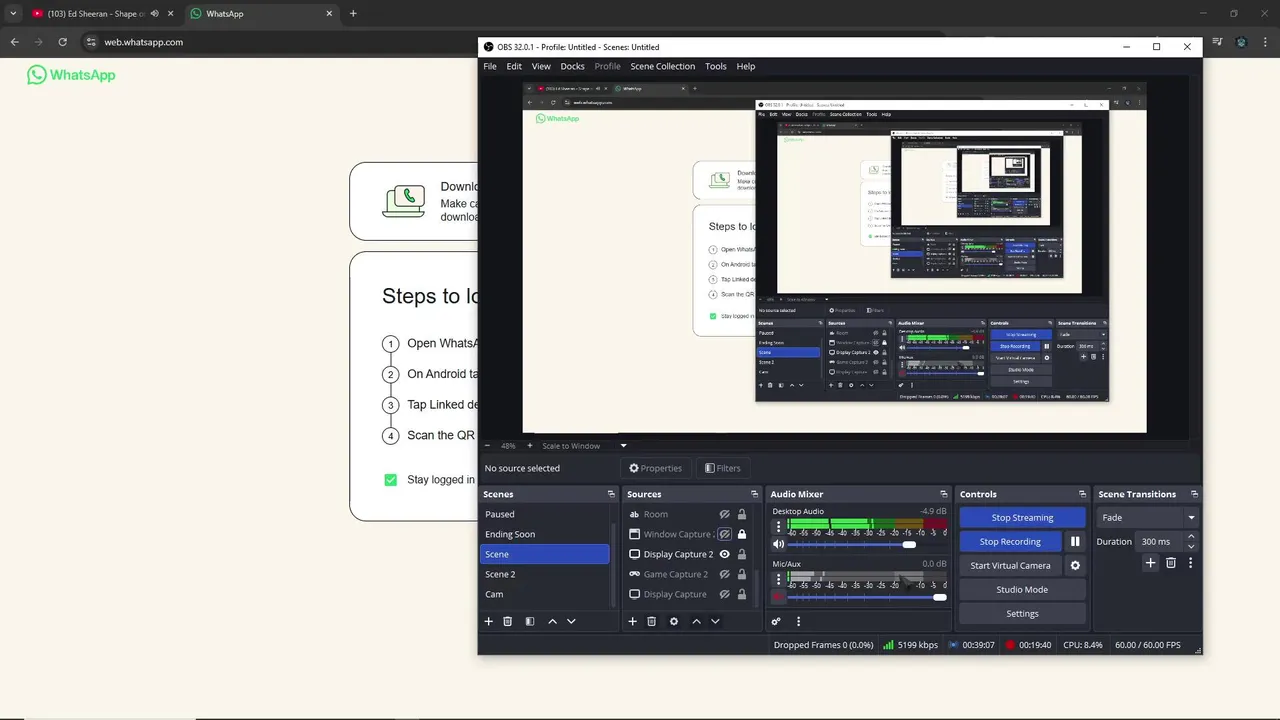Click Start Virtual Camera button
This screenshot has height=720, width=1280.
(x=1010, y=565)
